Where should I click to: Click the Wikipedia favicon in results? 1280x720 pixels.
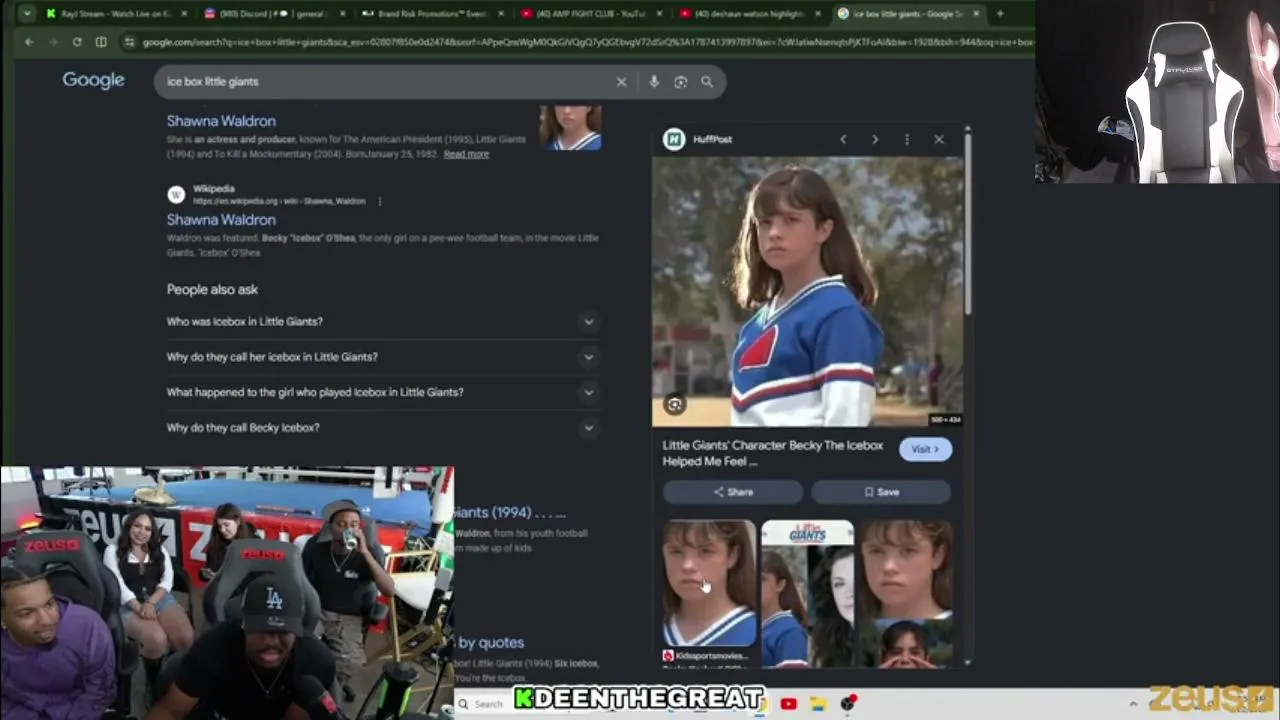176,194
